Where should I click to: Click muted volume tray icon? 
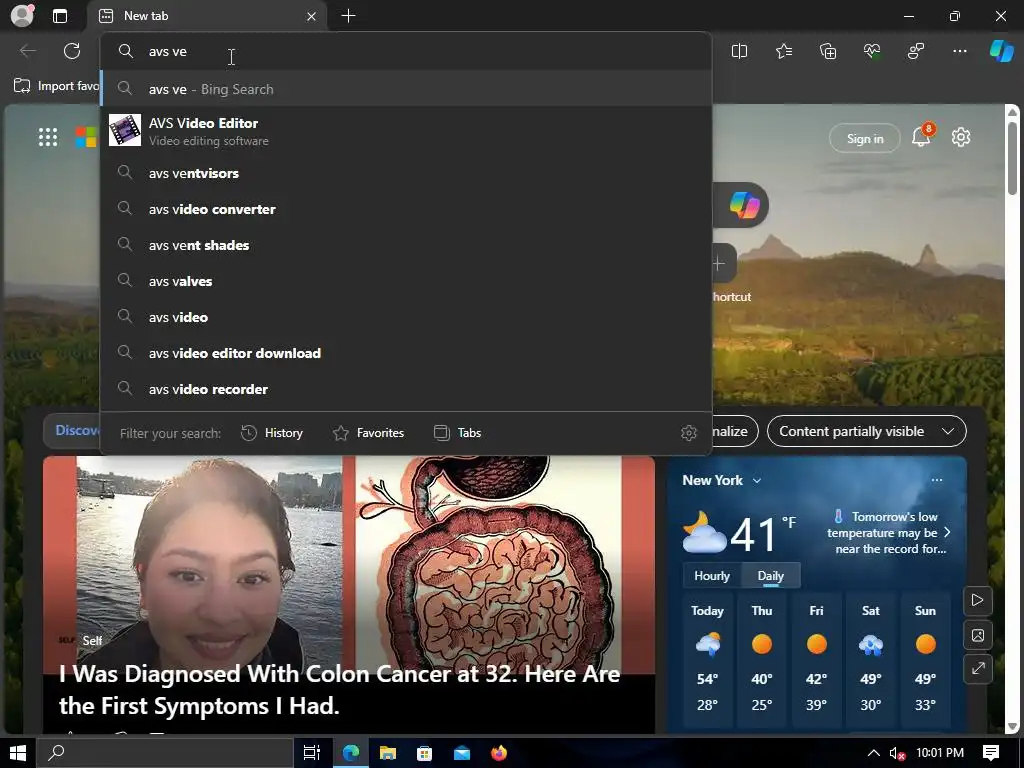[897, 753]
